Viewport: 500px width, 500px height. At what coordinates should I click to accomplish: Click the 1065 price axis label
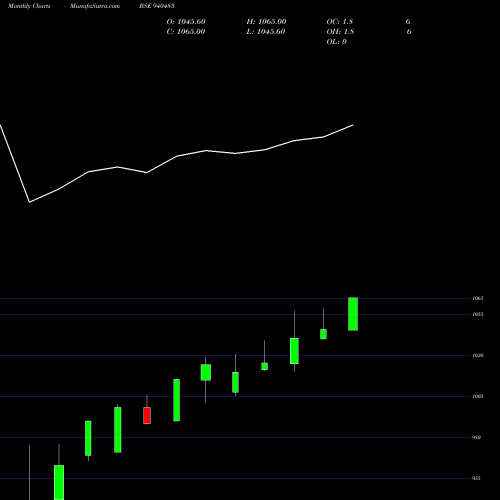click(478, 298)
